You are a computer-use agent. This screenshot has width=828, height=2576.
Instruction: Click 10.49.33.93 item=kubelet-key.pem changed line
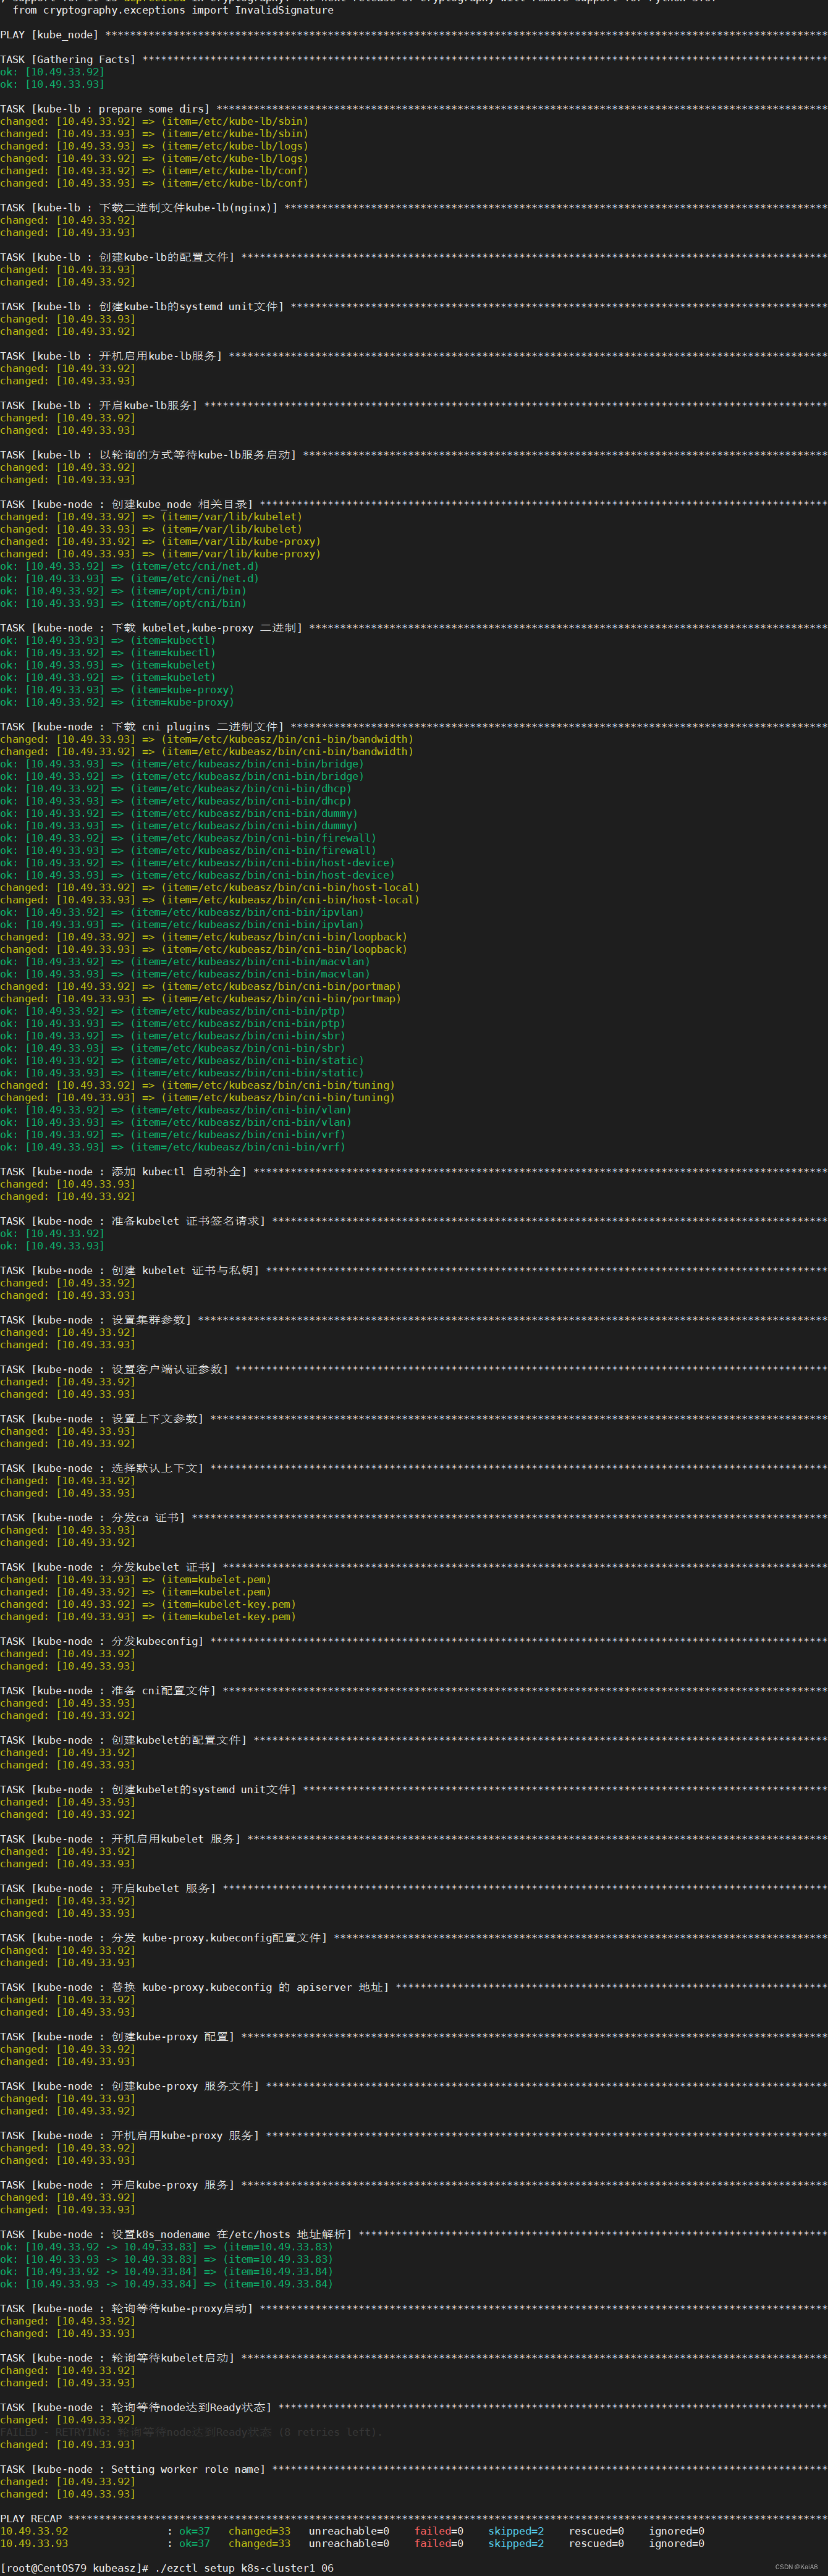tap(148, 1616)
